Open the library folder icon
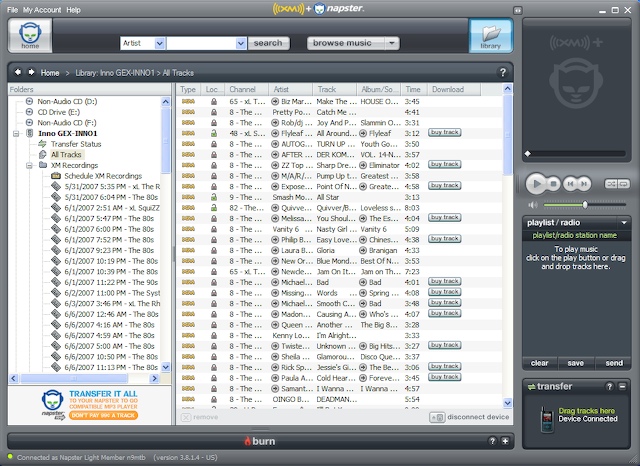Image resolution: width=640 pixels, height=466 pixels. pos(491,36)
